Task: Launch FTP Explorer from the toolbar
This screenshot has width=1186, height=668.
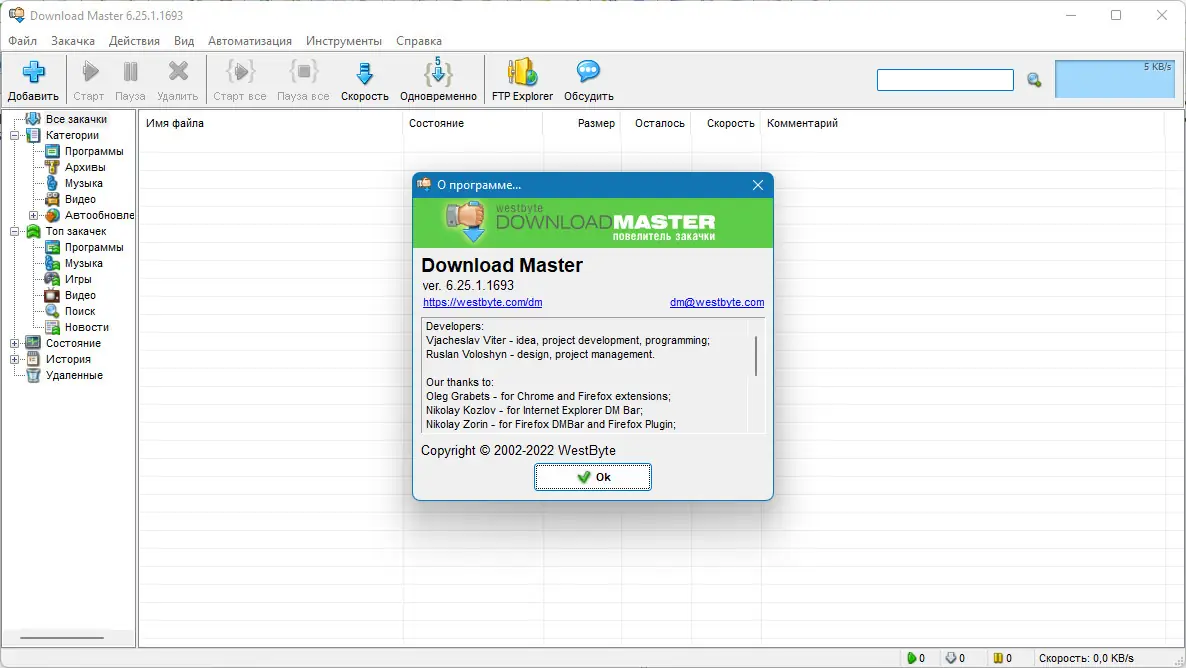Action: [x=521, y=79]
